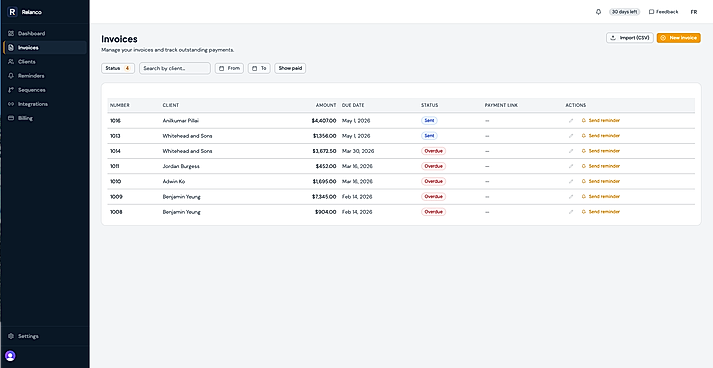Click Overdue status of invoice 1008
713x368 pixels.
pos(433,212)
